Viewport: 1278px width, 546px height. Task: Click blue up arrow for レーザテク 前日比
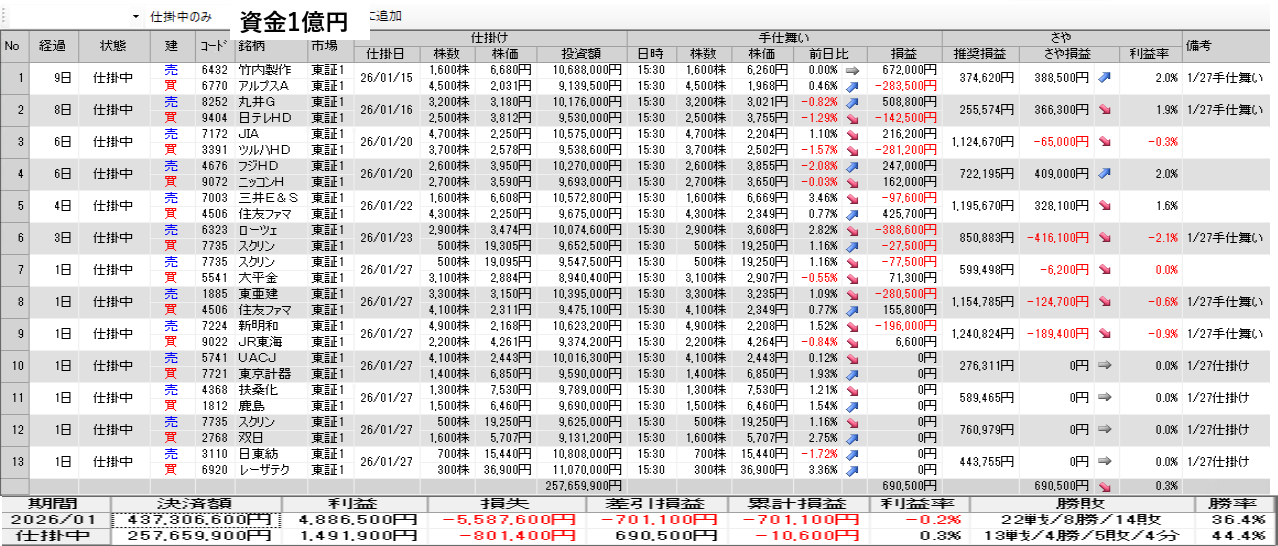pos(852,469)
